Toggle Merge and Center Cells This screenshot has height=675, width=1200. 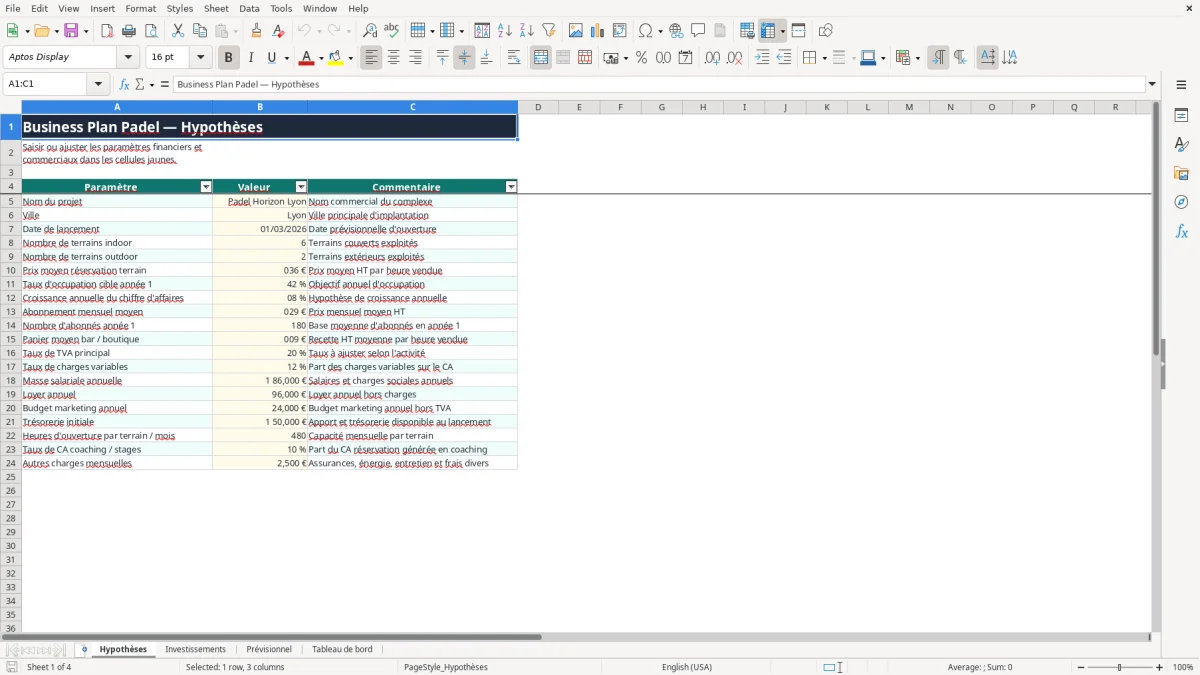[541, 58]
